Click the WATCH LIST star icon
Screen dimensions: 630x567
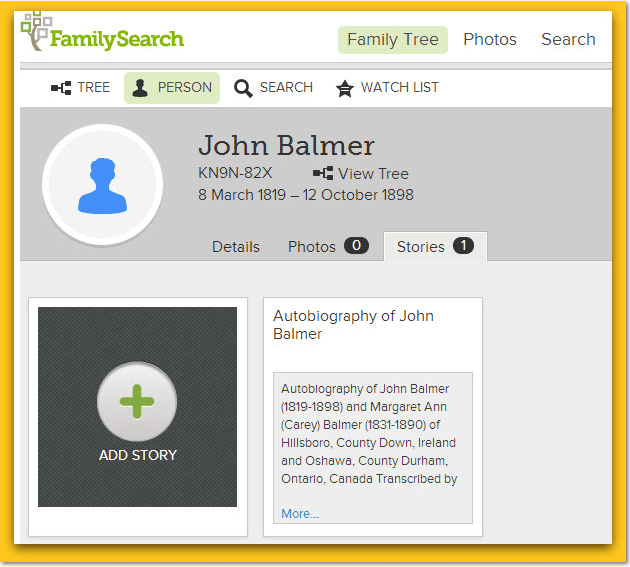345,89
